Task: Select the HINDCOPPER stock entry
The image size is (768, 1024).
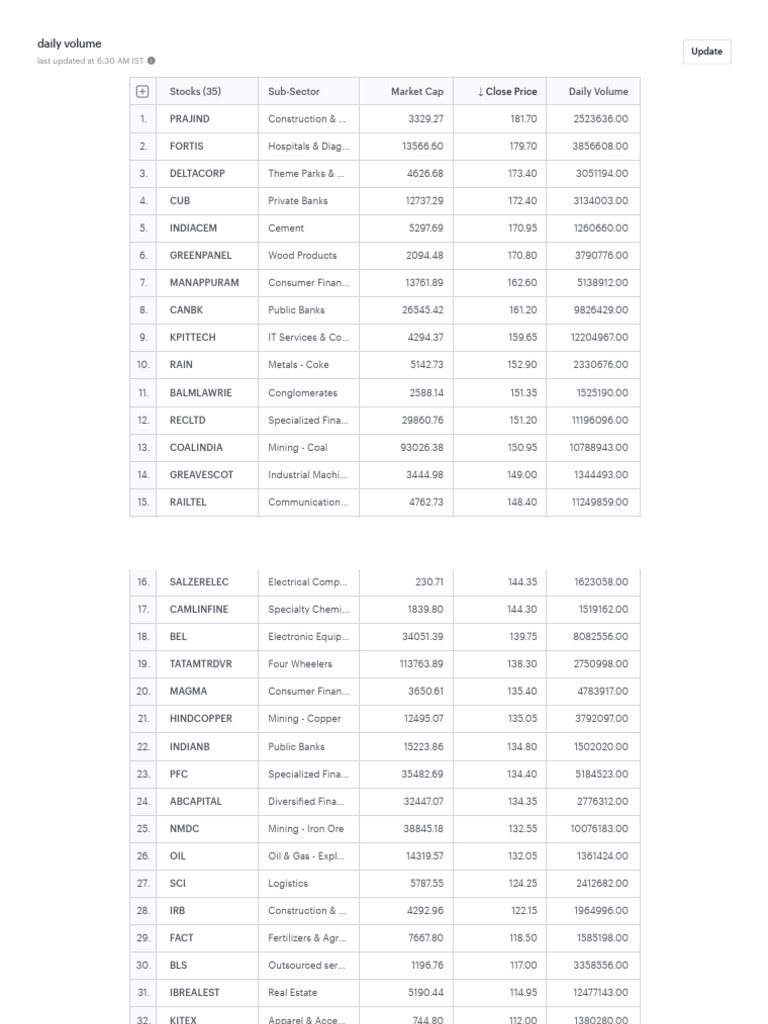Action: click(200, 718)
